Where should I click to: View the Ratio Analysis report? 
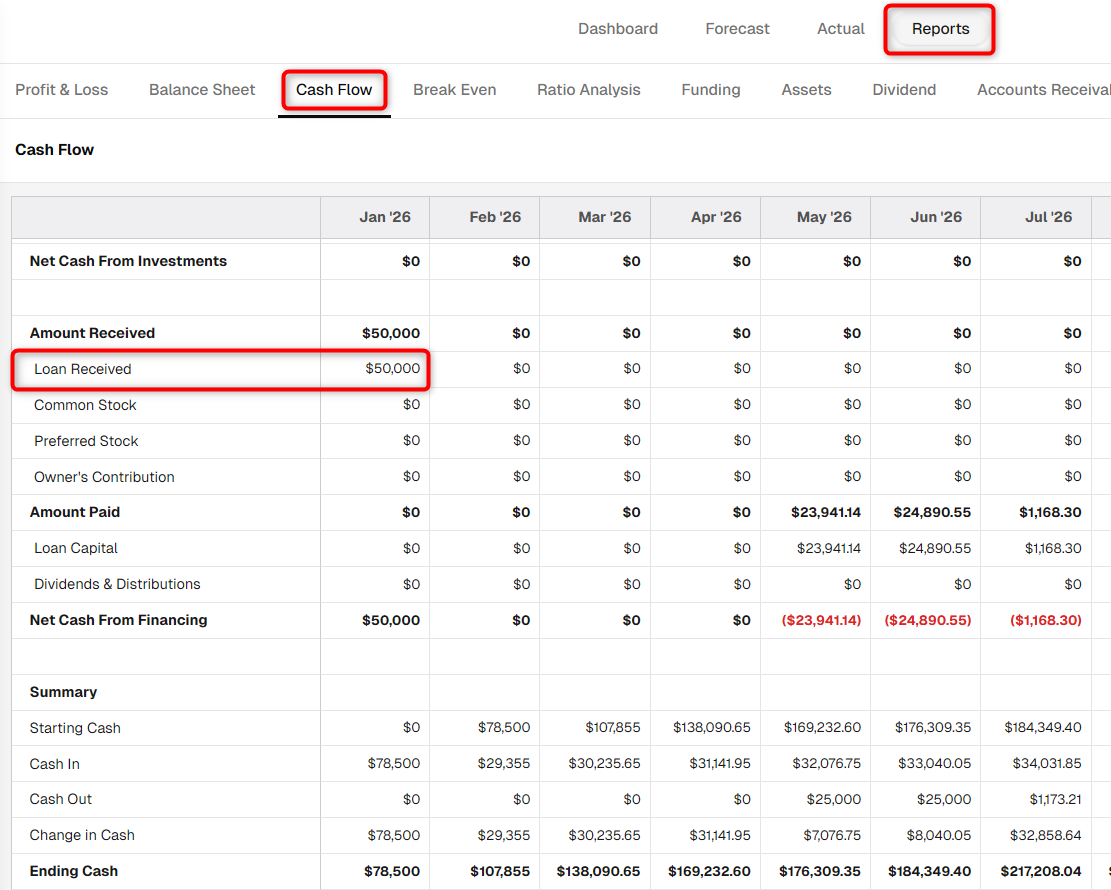(x=588, y=90)
